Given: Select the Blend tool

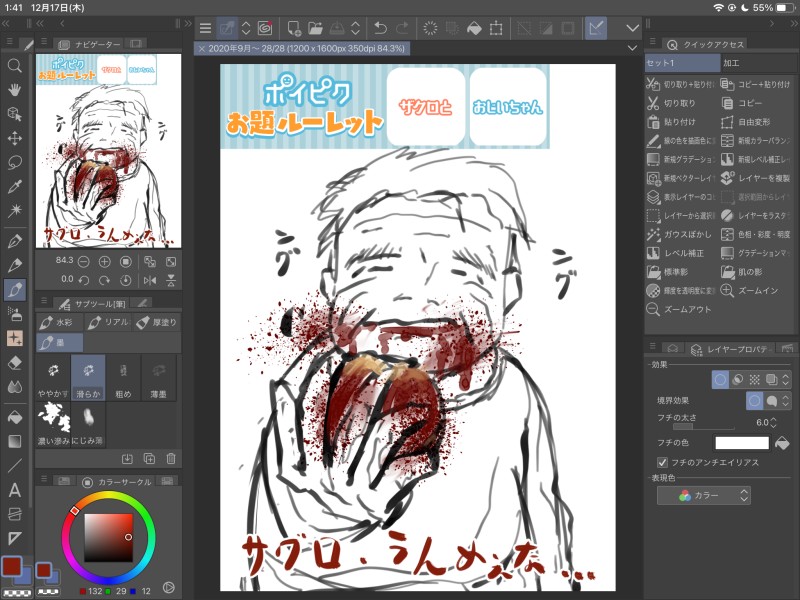Looking at the screenshot, I should pyautogui.click(x=15, y=387).
